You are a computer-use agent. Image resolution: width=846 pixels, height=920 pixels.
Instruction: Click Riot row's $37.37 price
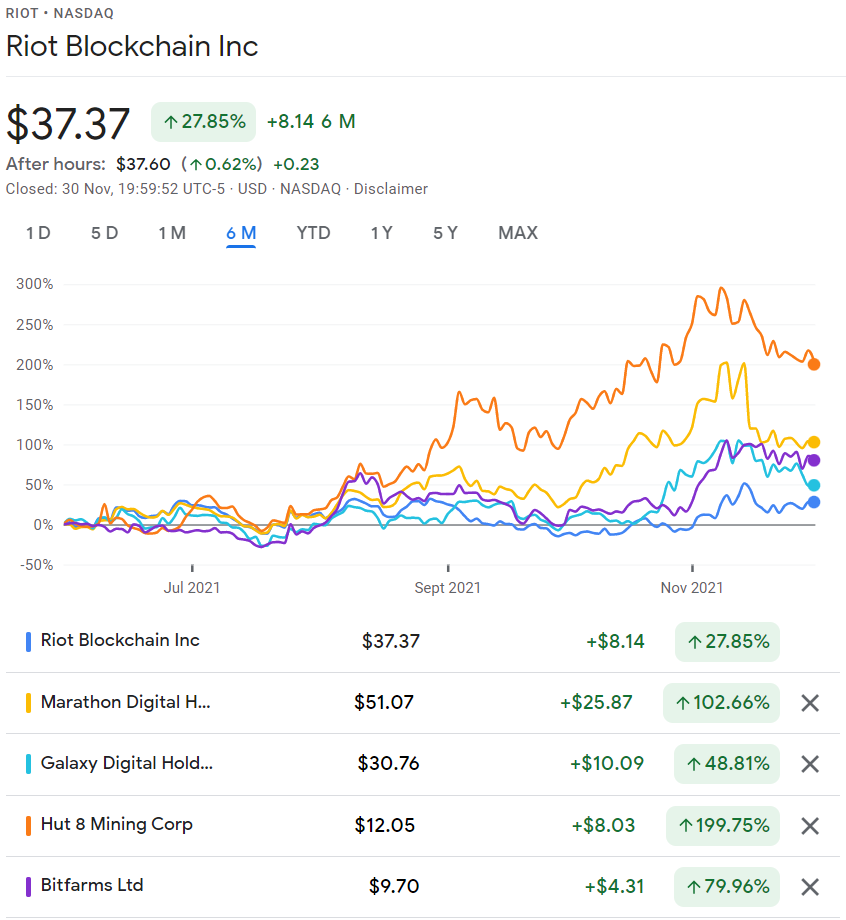tap(391, 641)
